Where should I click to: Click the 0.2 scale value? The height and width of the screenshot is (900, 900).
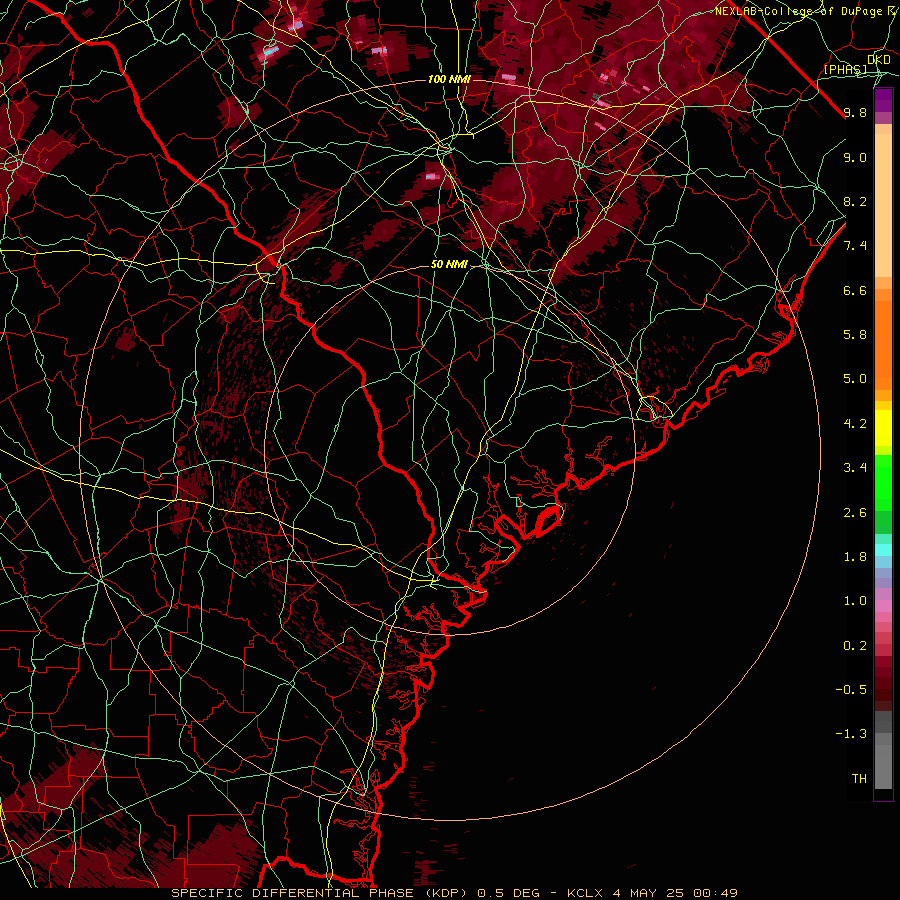tap(855, 646)
